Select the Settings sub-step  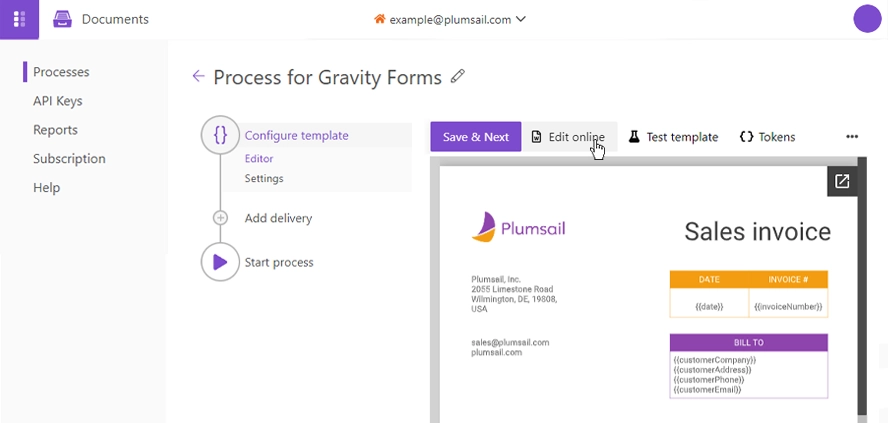pyautogui.click(x=264, y=178)
